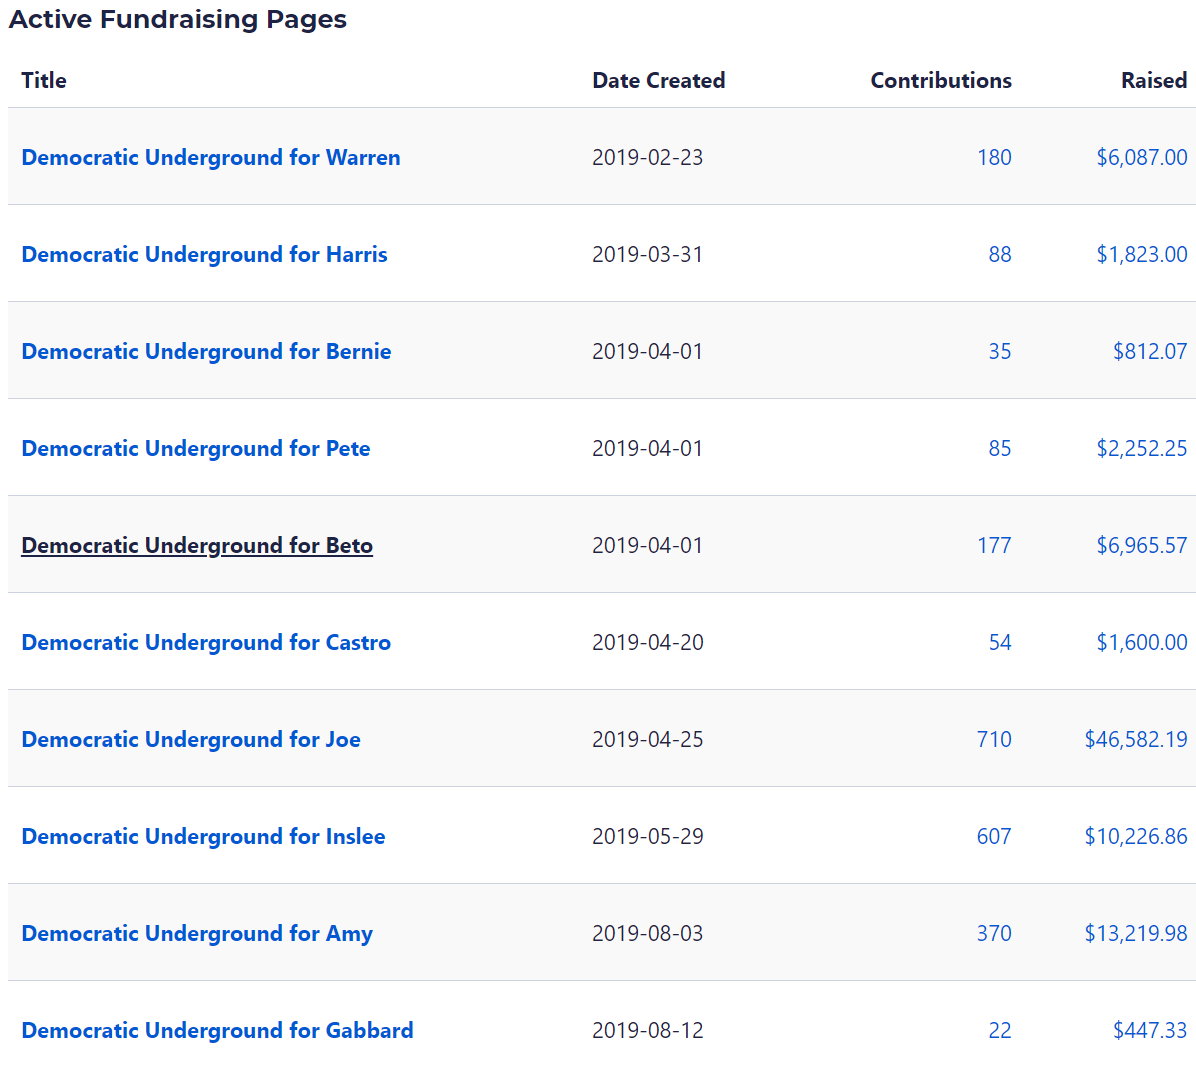
Task: Visit Democratic Underground for Bernie page
Action: pos(206,352)
